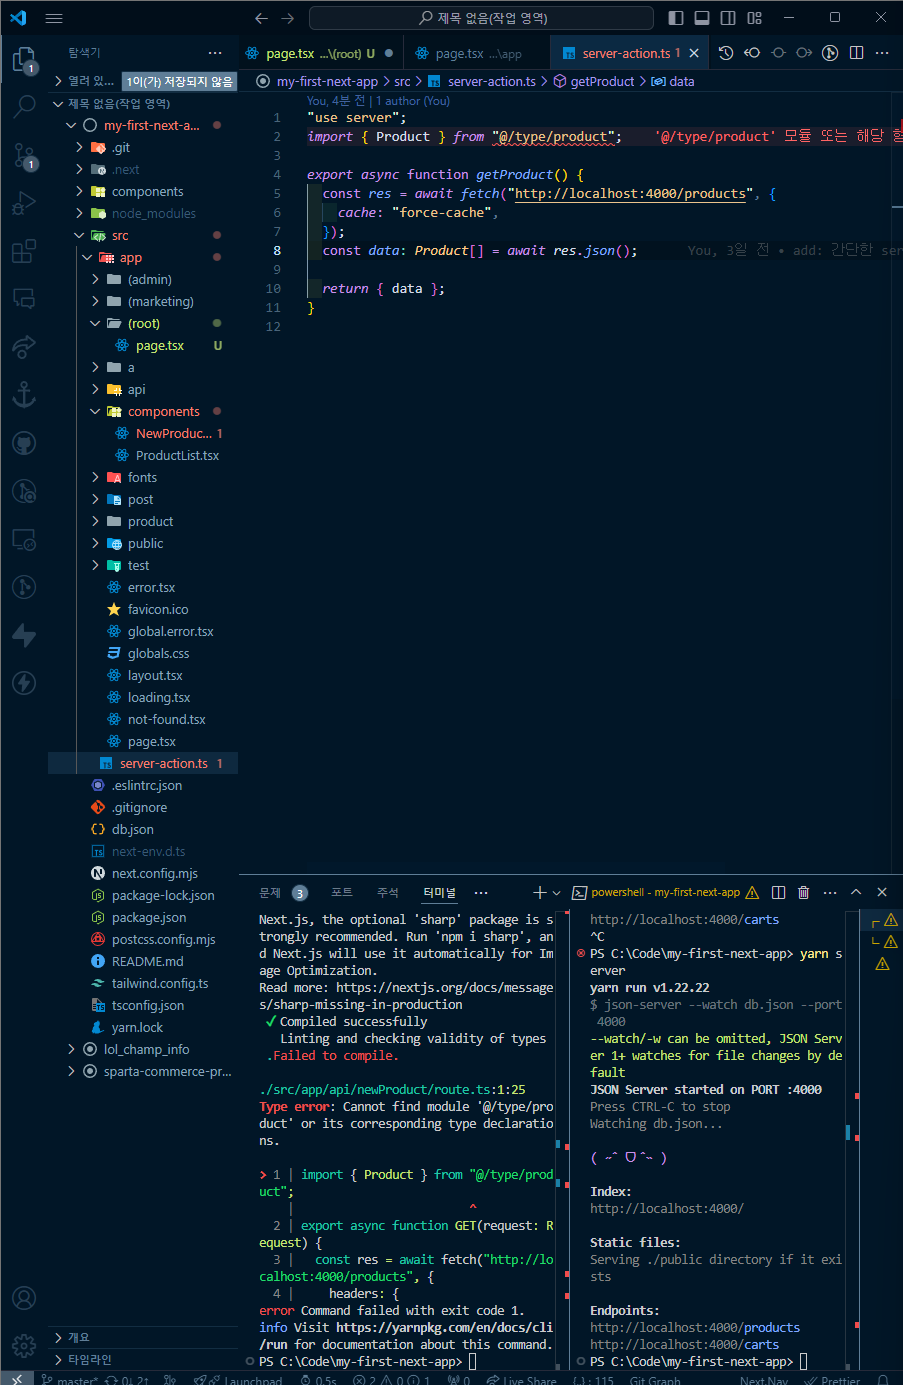Open the Search view in activity bar
Viewport: 903px width, 1385px height.
click(24, 107)
